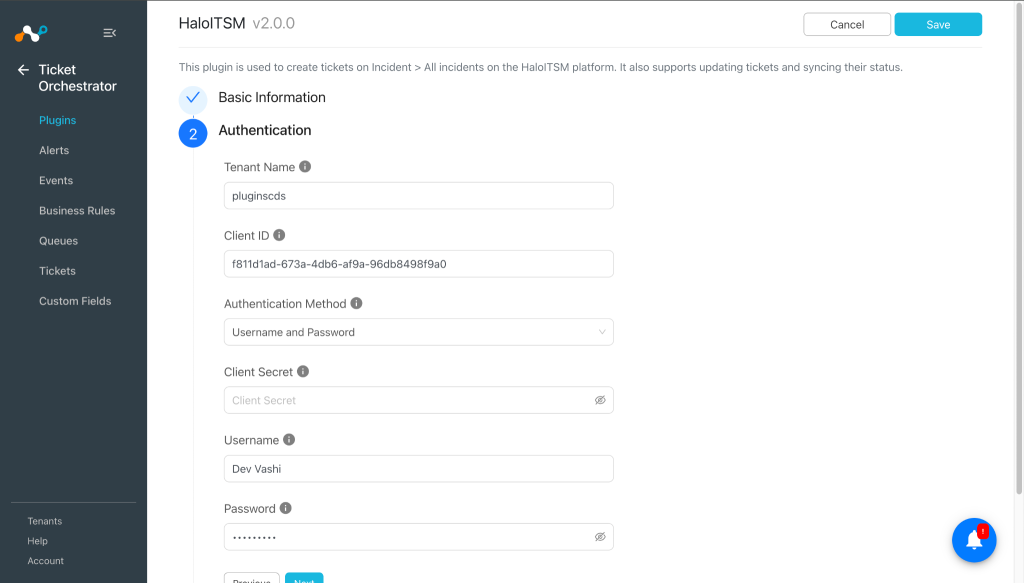The image size is (1024, 583).
Task: Open the Password info icon
Action: point(285,508)
